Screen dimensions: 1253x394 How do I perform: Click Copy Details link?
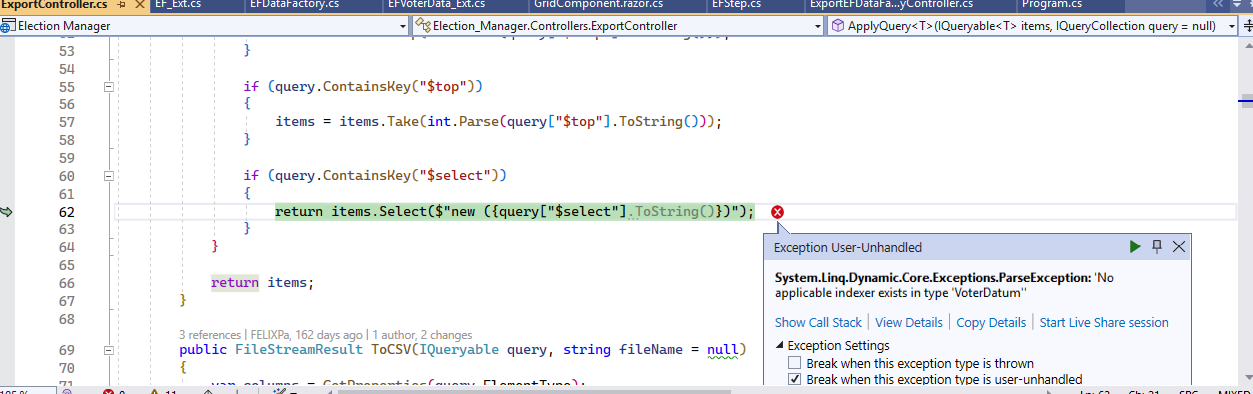click(991, 322)
